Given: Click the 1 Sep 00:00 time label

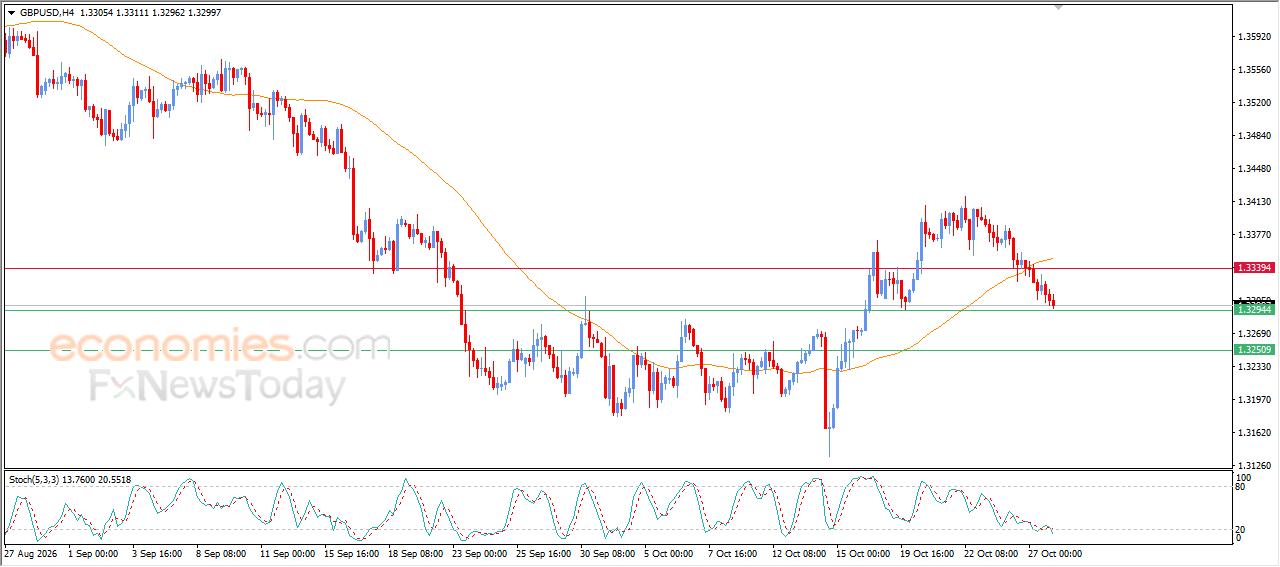Looking at the screenshot, I should (x=94, y=553).
